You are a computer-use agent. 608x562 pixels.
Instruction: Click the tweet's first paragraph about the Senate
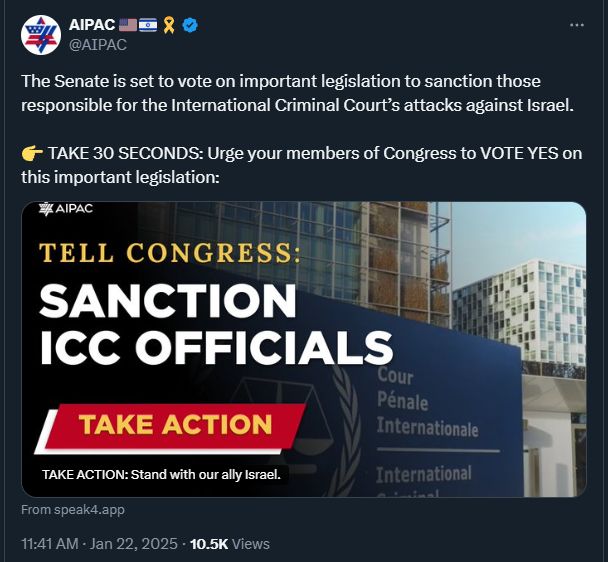click(297, 93)
